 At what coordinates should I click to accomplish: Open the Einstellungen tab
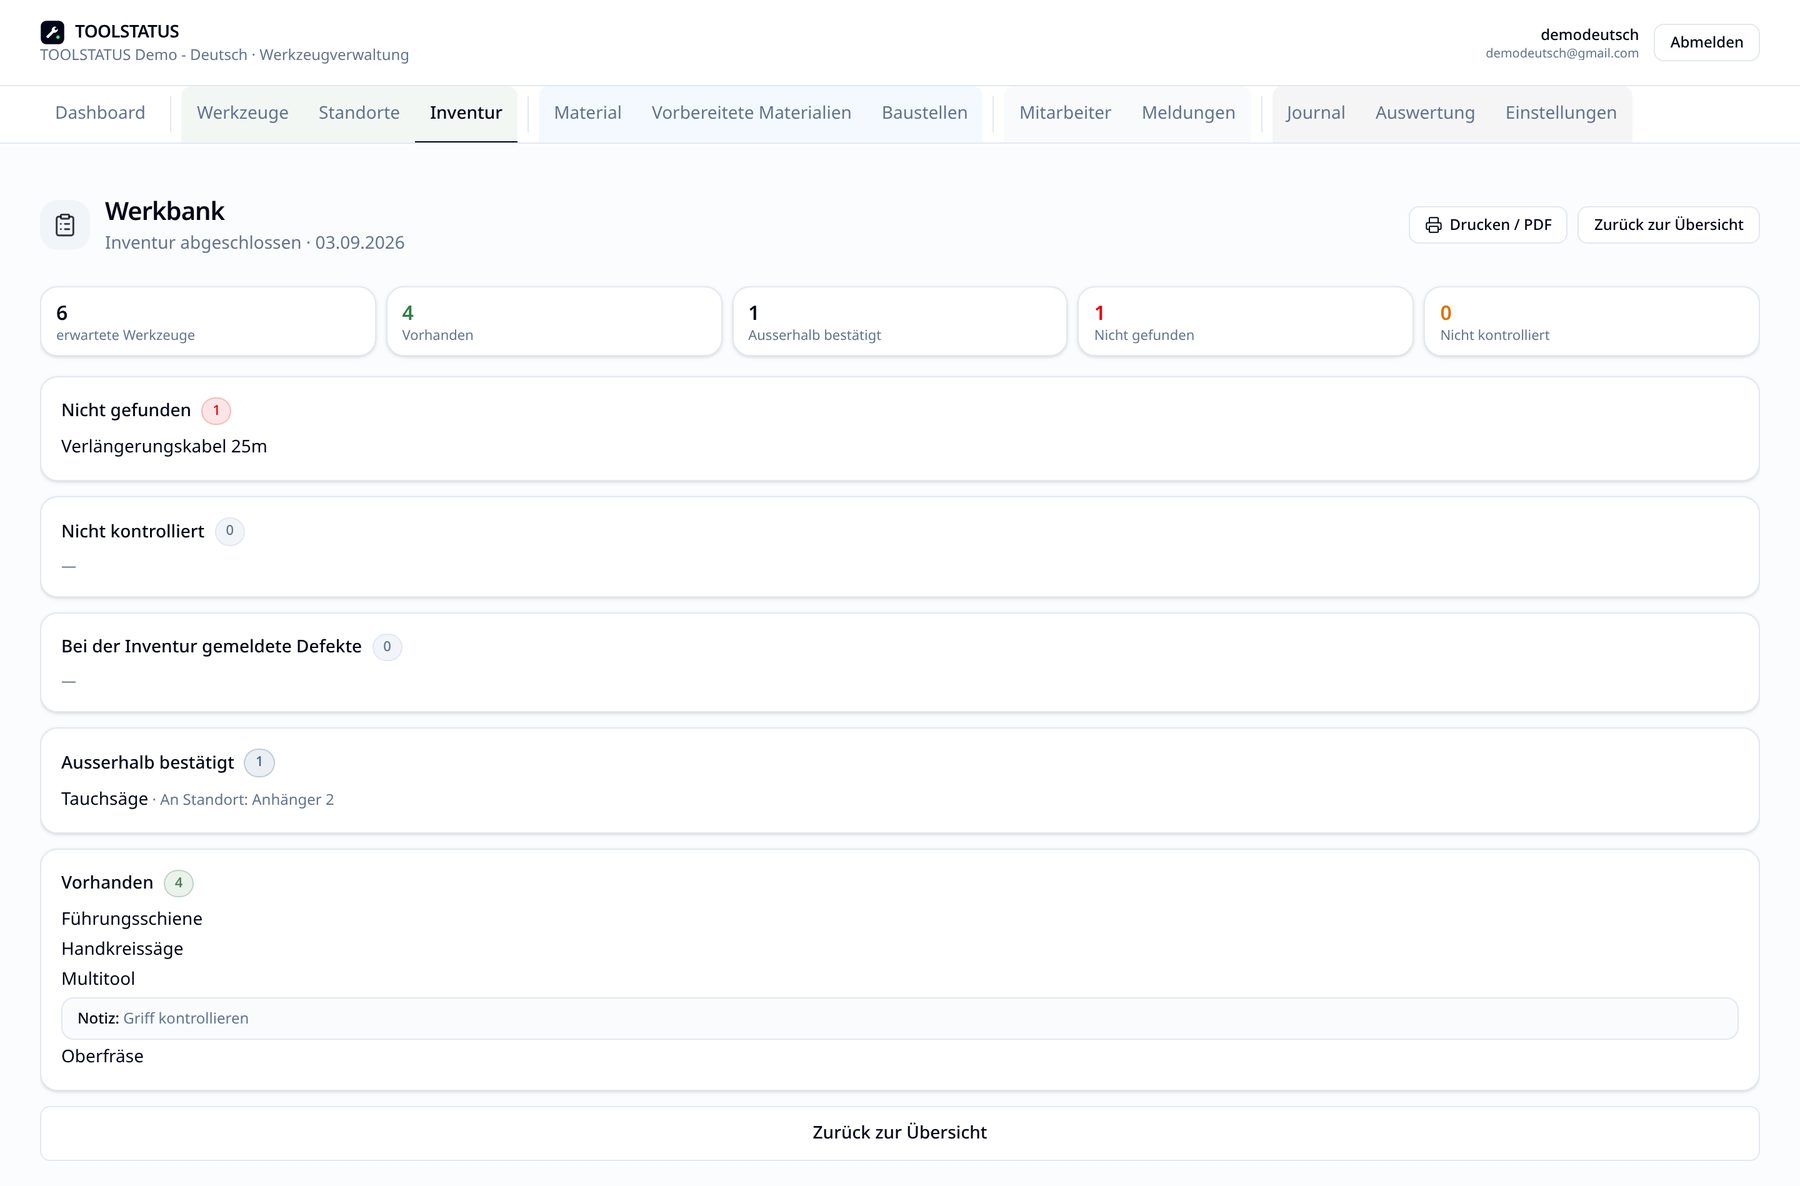1560,113
